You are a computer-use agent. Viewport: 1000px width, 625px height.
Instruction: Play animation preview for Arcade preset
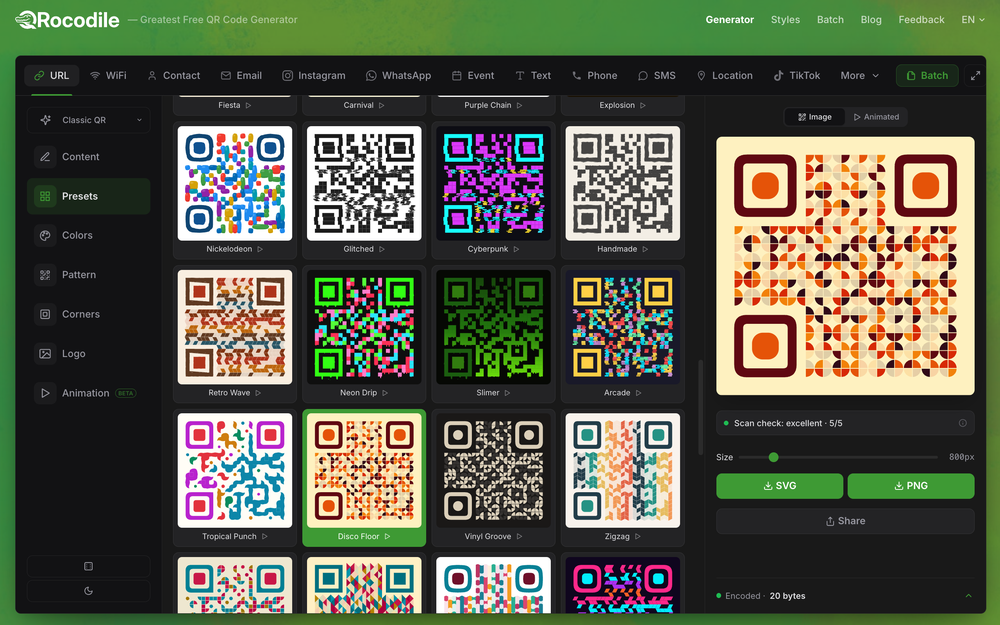click(638, 393)
